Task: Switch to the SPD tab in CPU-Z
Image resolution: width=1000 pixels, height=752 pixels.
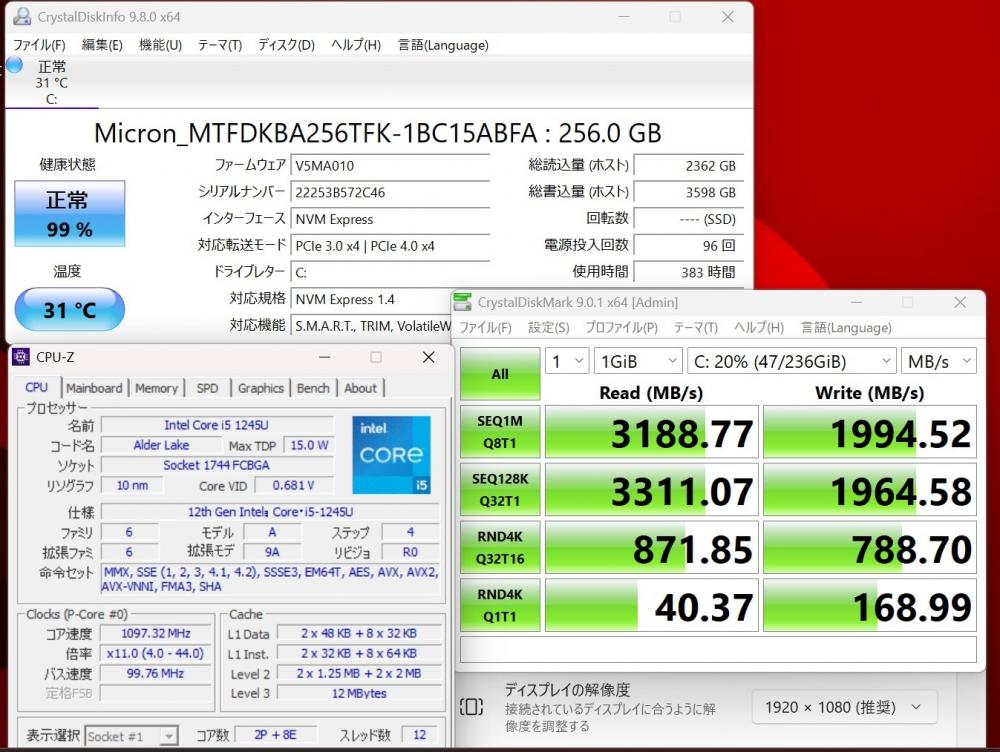Action: coord(207,388)
